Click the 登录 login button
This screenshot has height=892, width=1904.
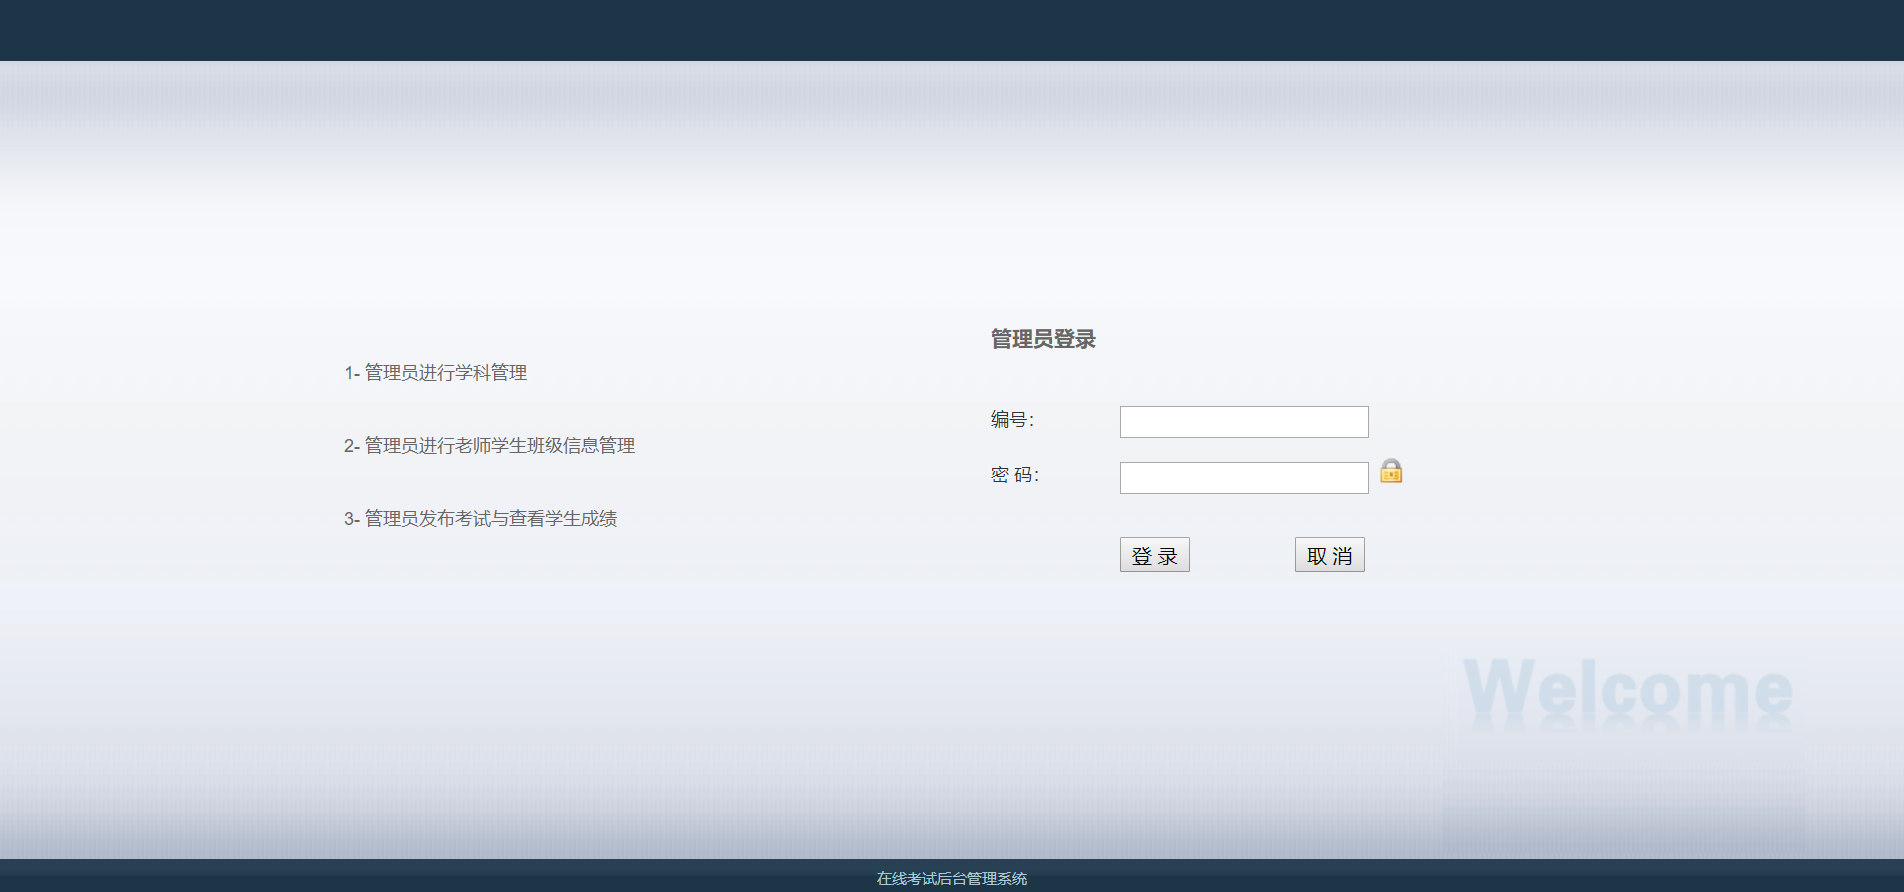pos(1155,555)
